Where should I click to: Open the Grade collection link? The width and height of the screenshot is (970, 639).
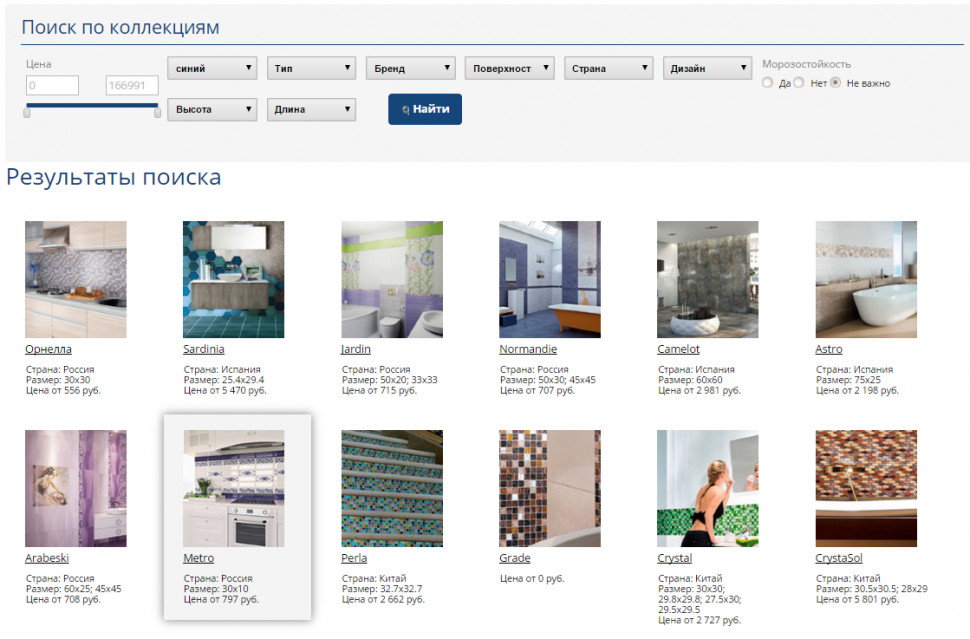[x=515, y=558]
